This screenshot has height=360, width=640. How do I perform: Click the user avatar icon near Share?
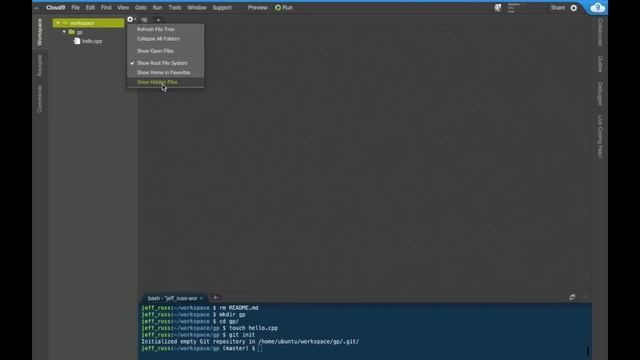coord(498,7)
